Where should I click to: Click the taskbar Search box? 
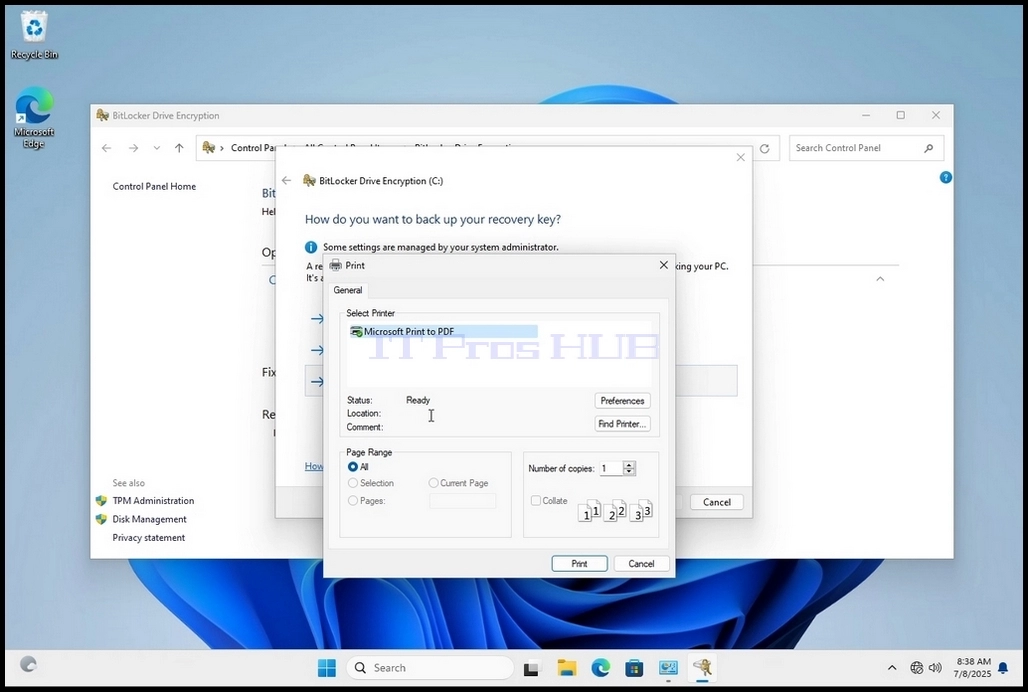pos(430,668)
